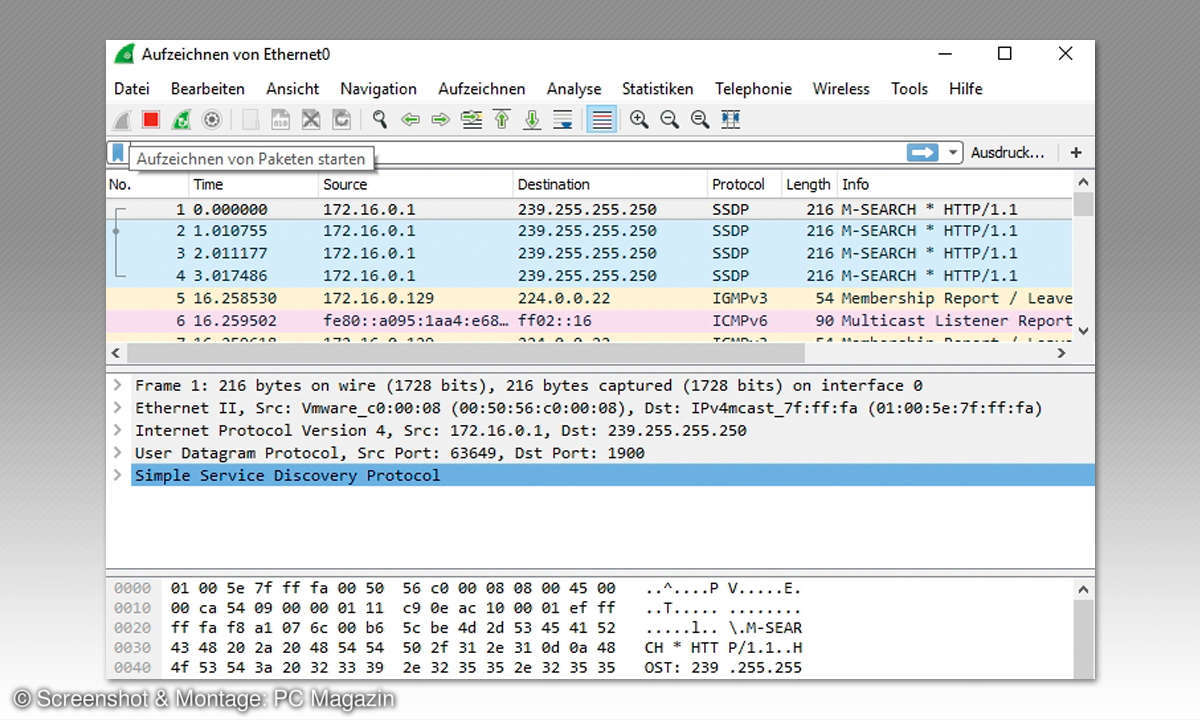Click hex offset row 0020 in bytes pane
Image resolution: width=1200 pixels, height=720 pixels.
(132, 628)
